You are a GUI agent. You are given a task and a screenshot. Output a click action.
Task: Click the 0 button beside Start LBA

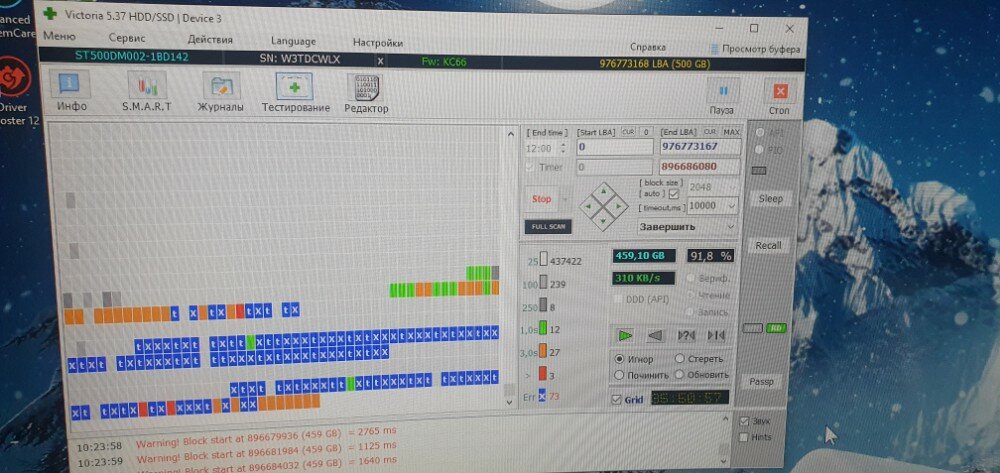(645, 132)
